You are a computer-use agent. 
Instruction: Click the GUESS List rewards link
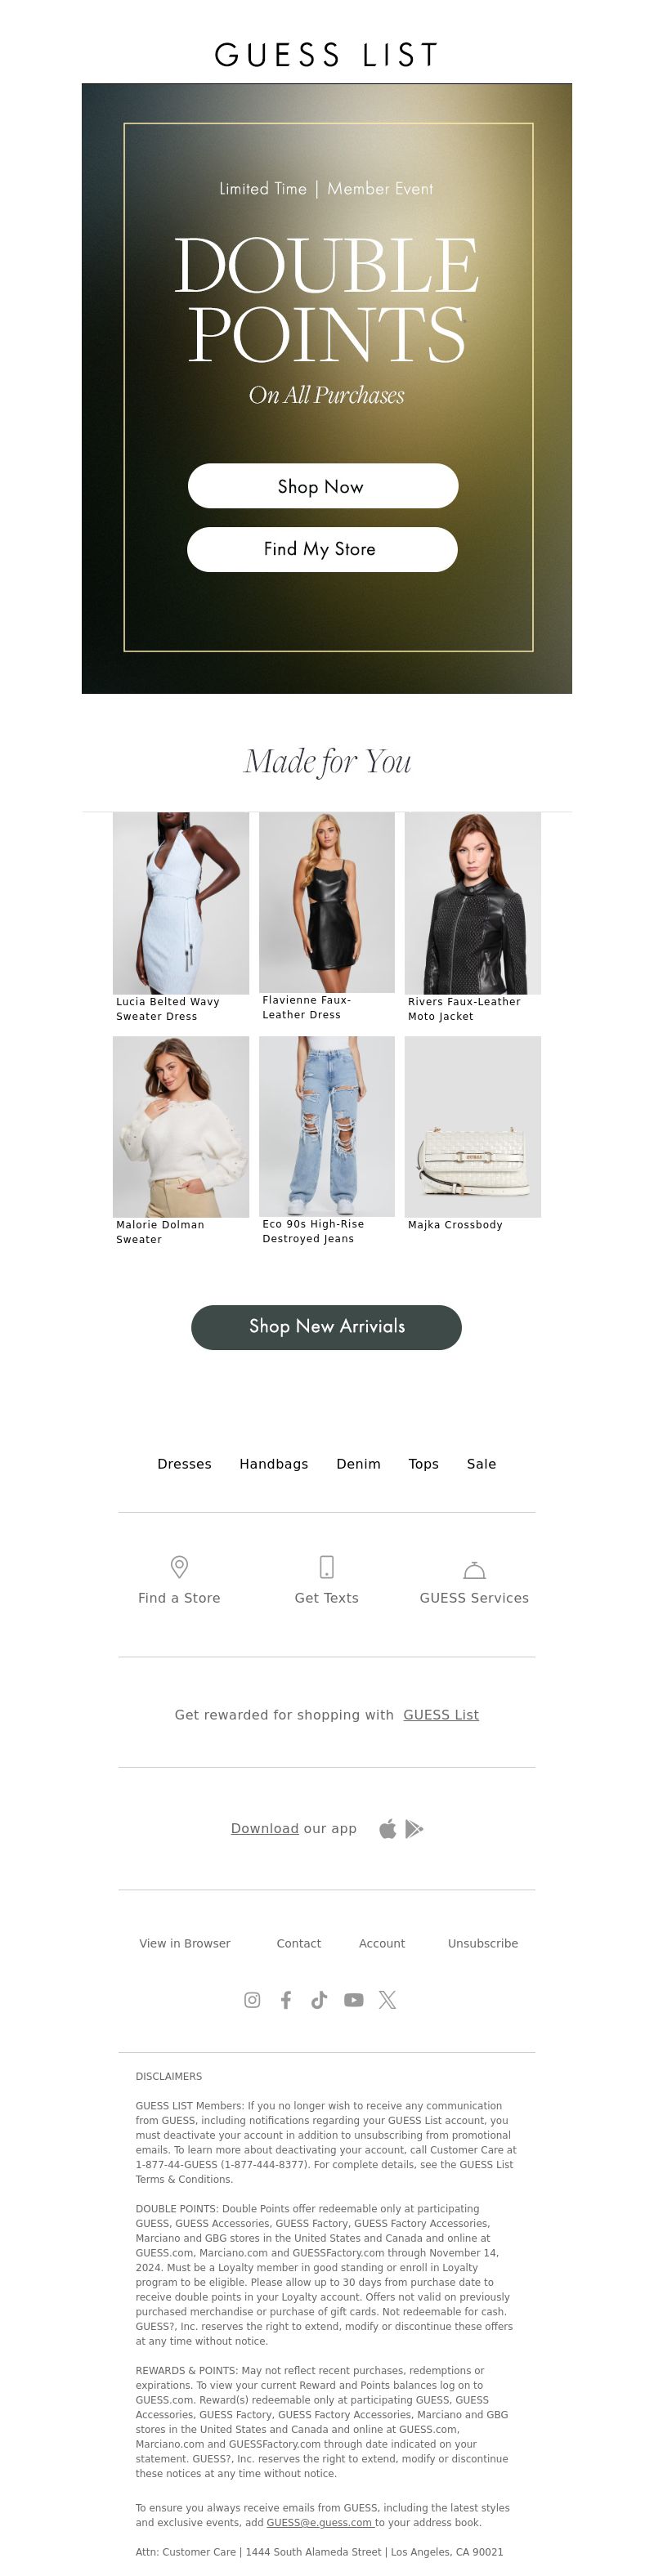click(x=441, y=1715)
